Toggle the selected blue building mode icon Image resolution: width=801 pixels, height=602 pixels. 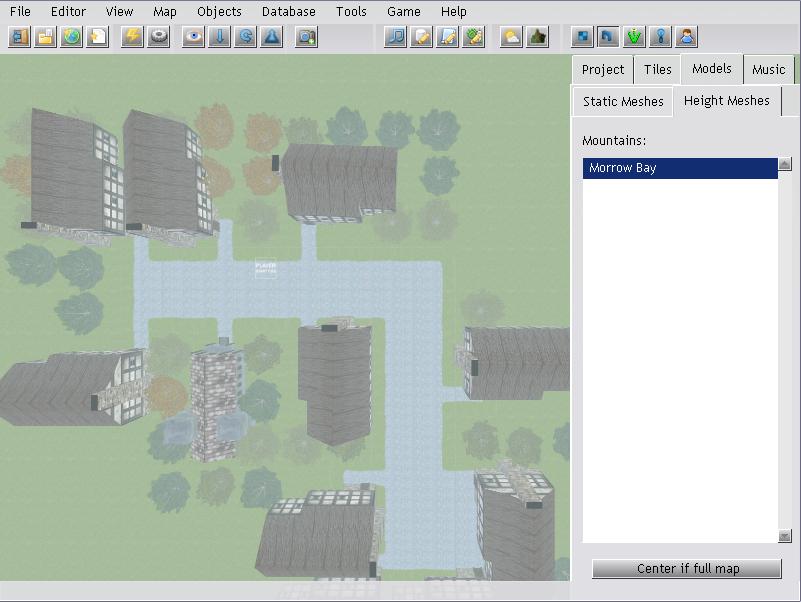608,37
